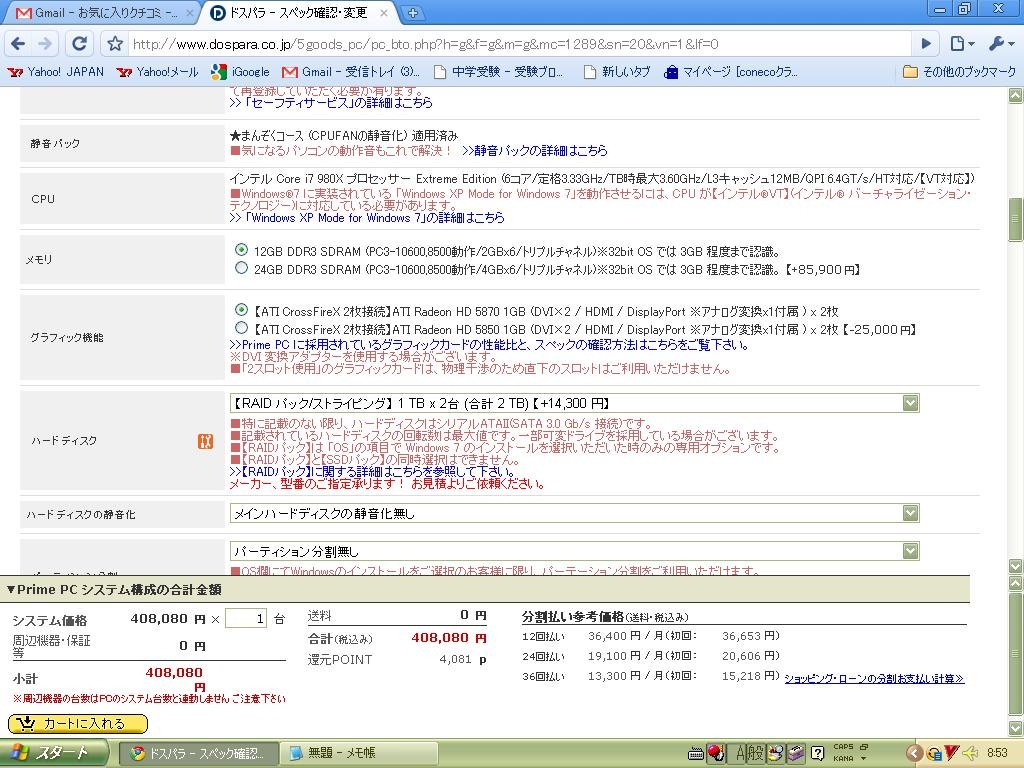Open 無題 - メモ帳 from taskbar
The width and height of the screenshot is (1024, 768).
[x=358, y=753]
